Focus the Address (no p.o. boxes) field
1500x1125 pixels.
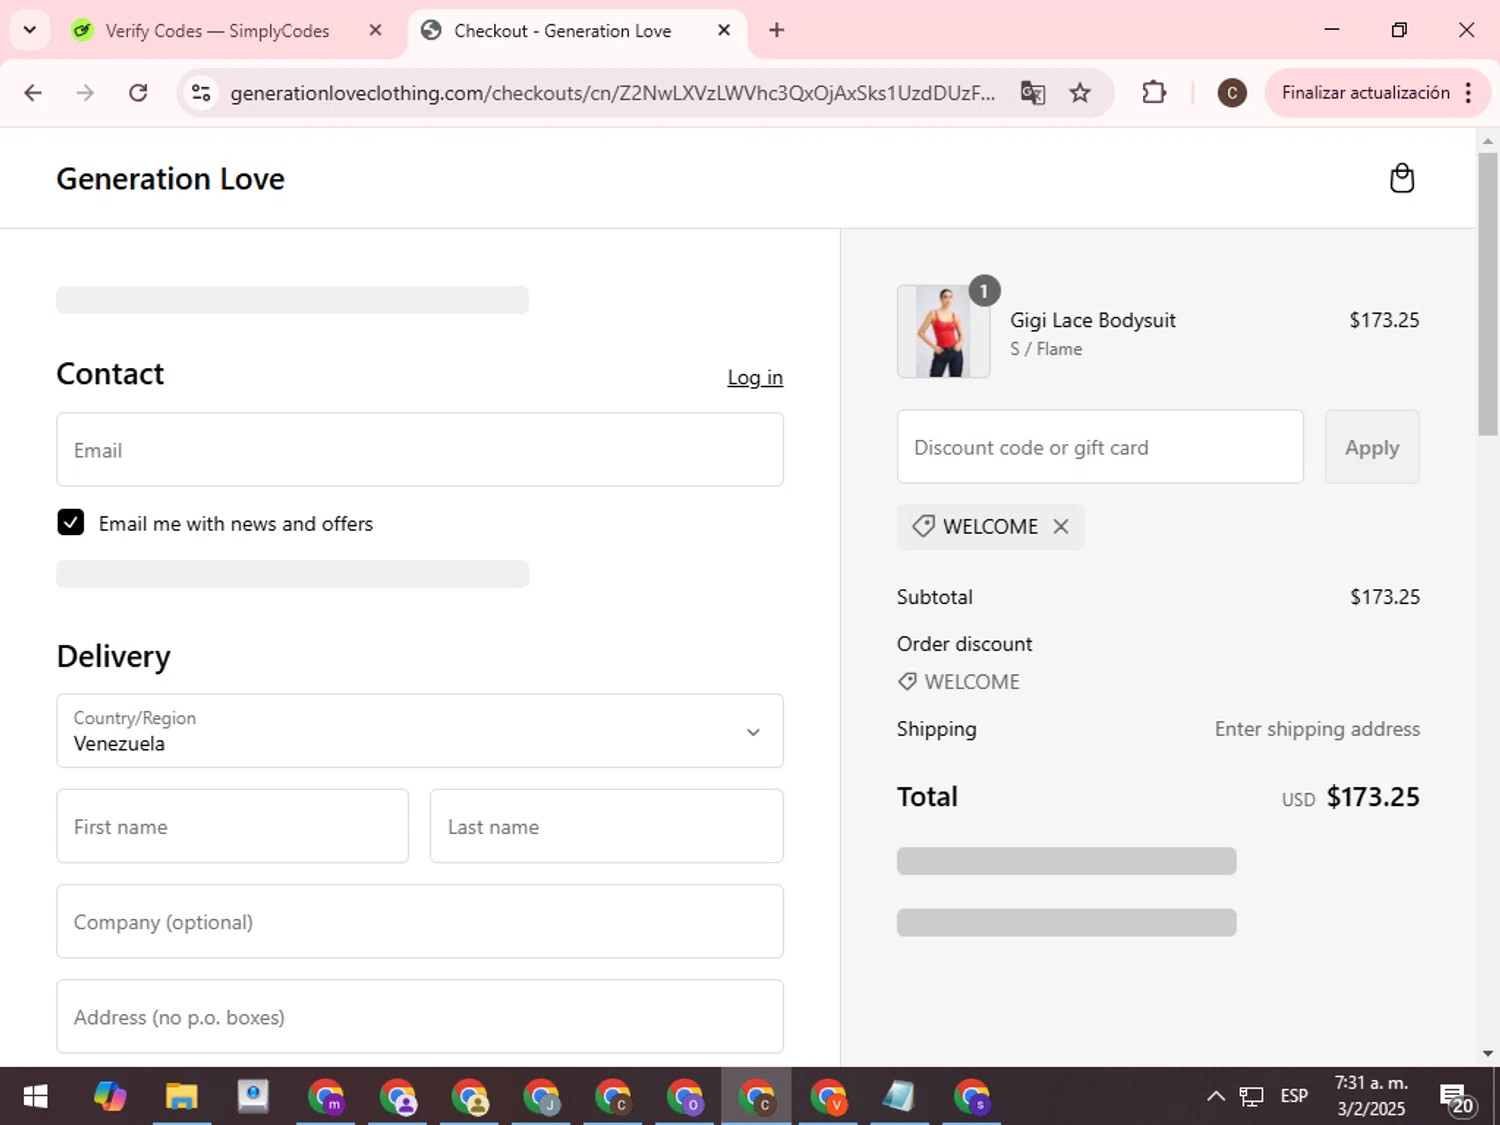coord(420,1016)
